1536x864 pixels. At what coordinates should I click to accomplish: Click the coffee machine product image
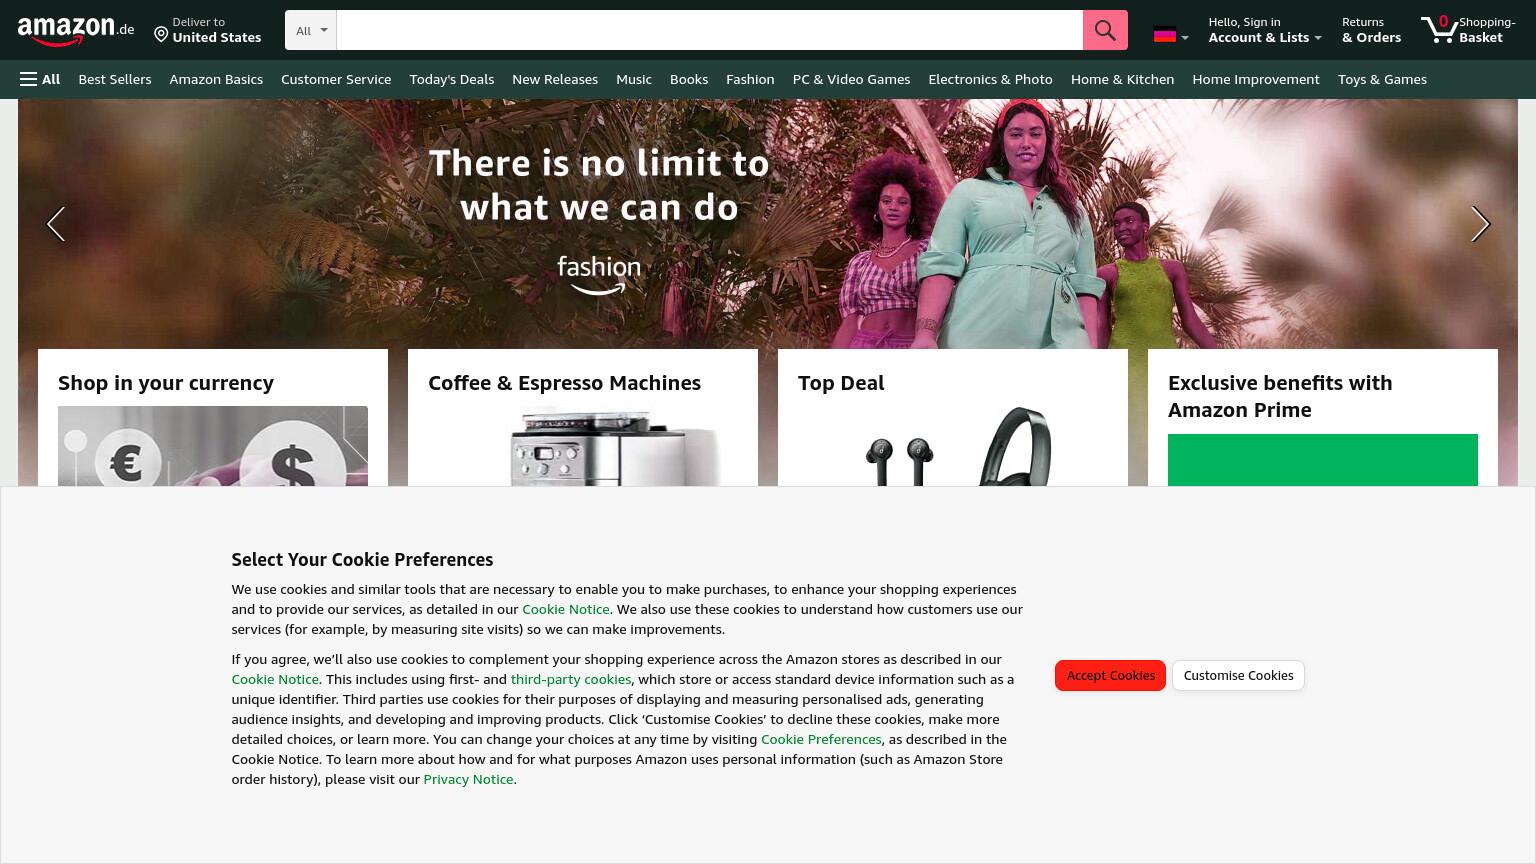(583, 446)
